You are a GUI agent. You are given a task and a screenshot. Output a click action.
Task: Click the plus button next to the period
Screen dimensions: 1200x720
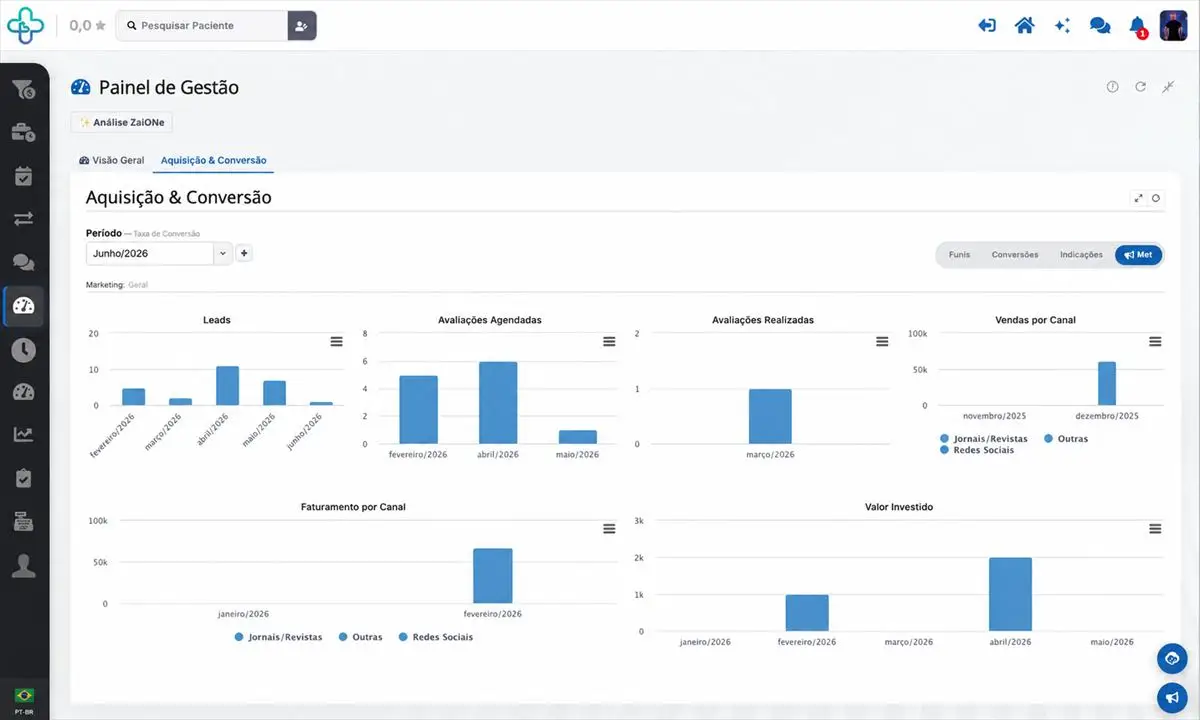click(x=244, y=253)
